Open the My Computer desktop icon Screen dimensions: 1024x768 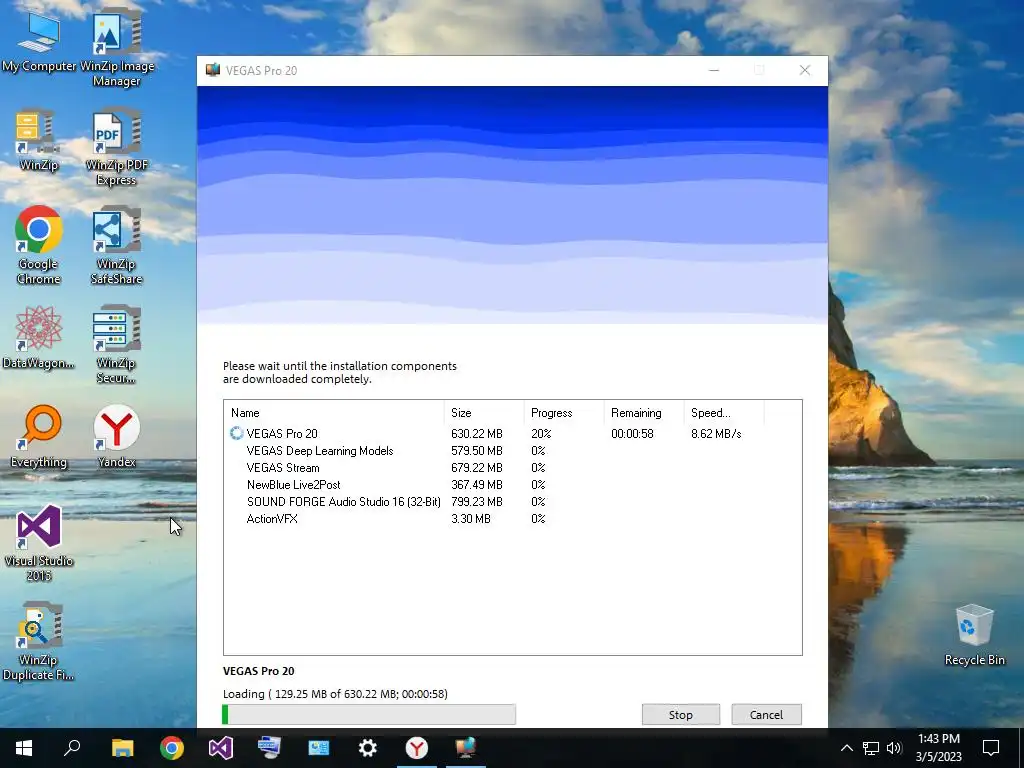tap(39, 42)
